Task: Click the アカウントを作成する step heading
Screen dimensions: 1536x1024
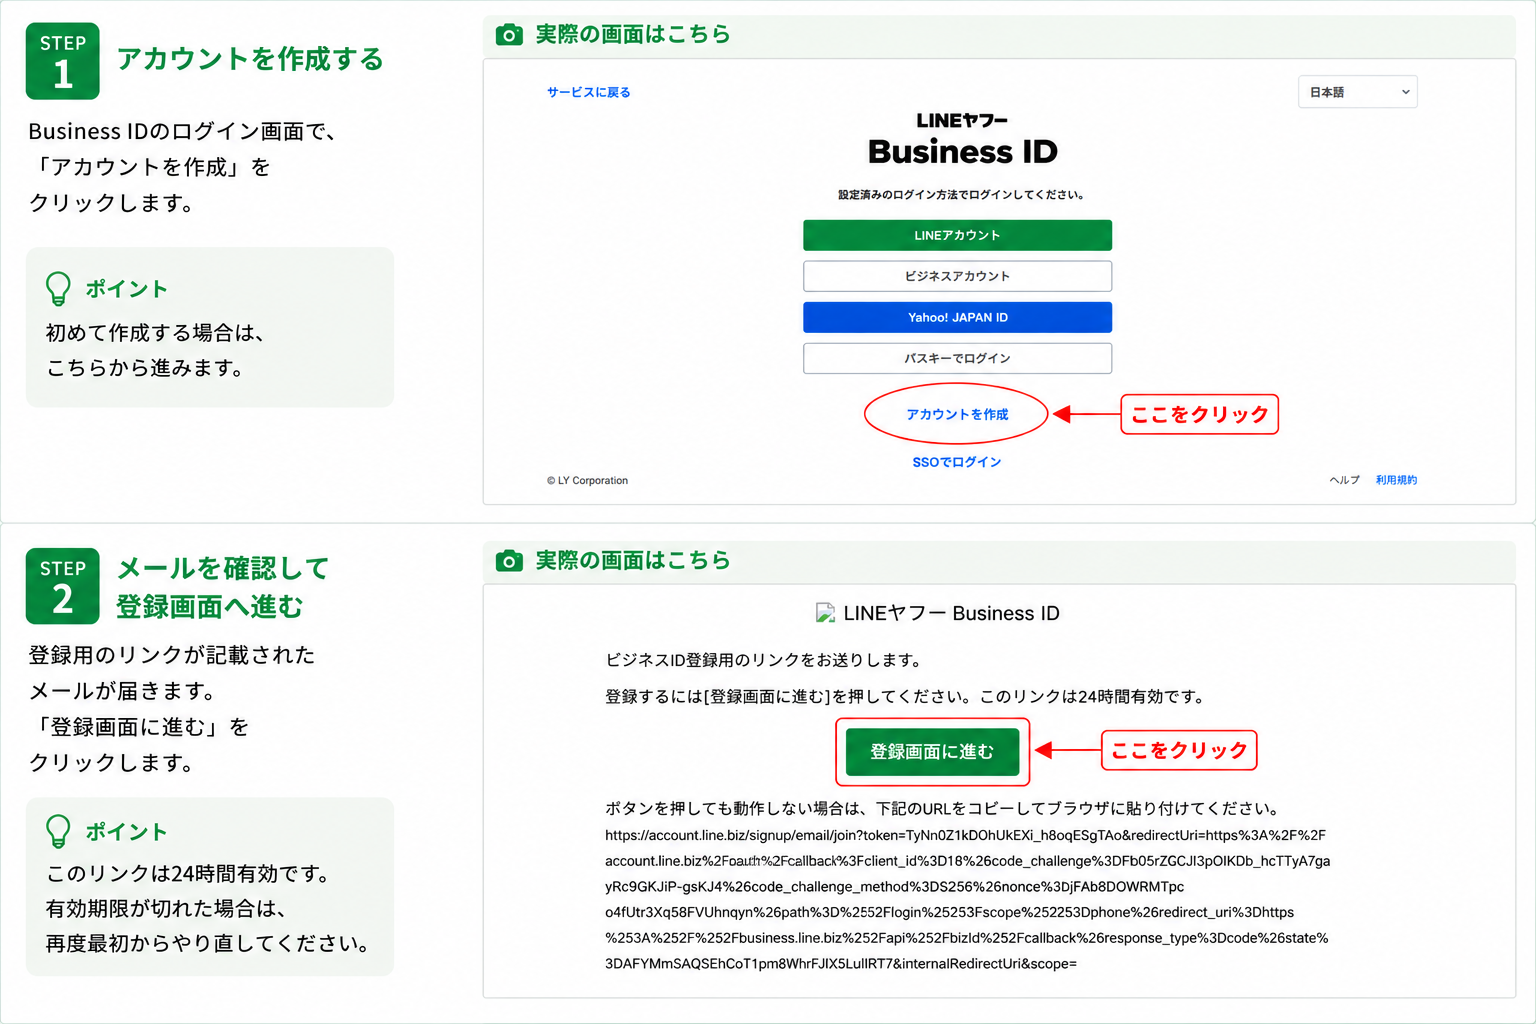Action: (250, 59)
